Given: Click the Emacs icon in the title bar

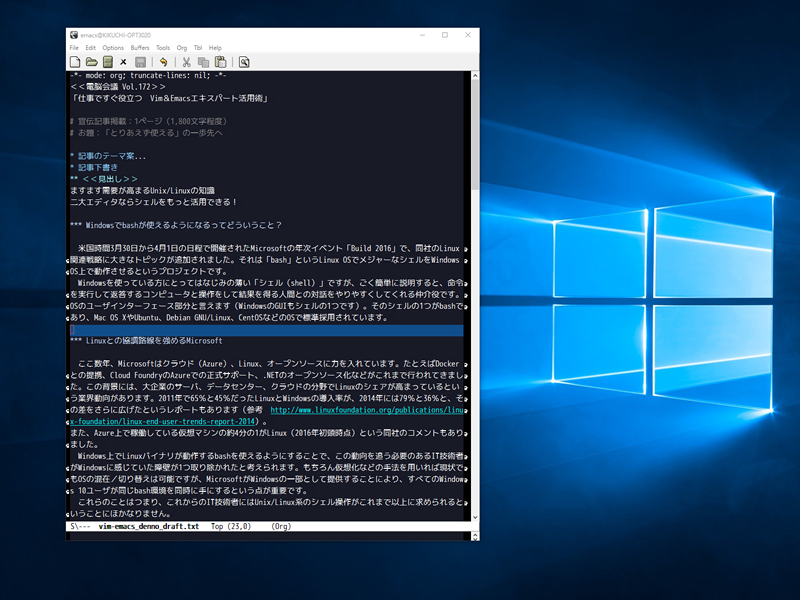Looking at the screenshot, I should tap(74, 35).
